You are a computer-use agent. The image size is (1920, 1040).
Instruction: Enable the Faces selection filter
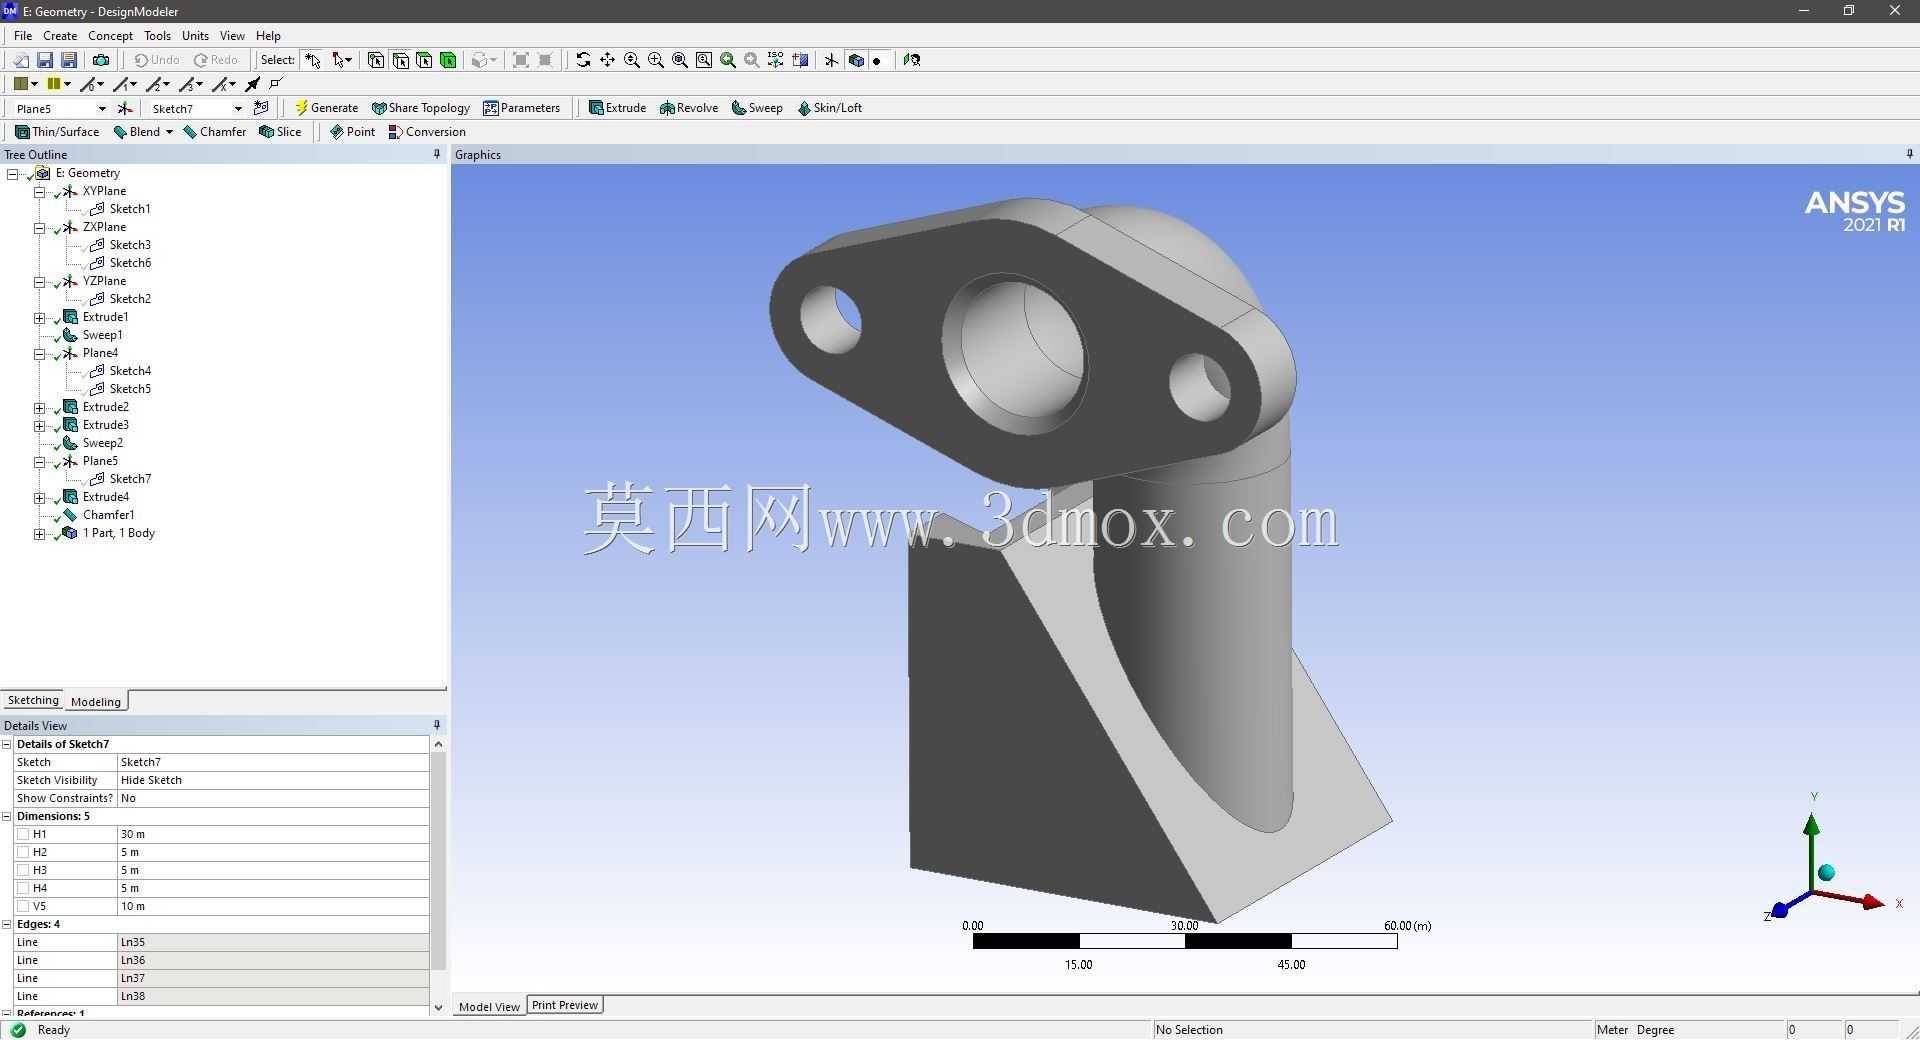[x=424, y=60]
